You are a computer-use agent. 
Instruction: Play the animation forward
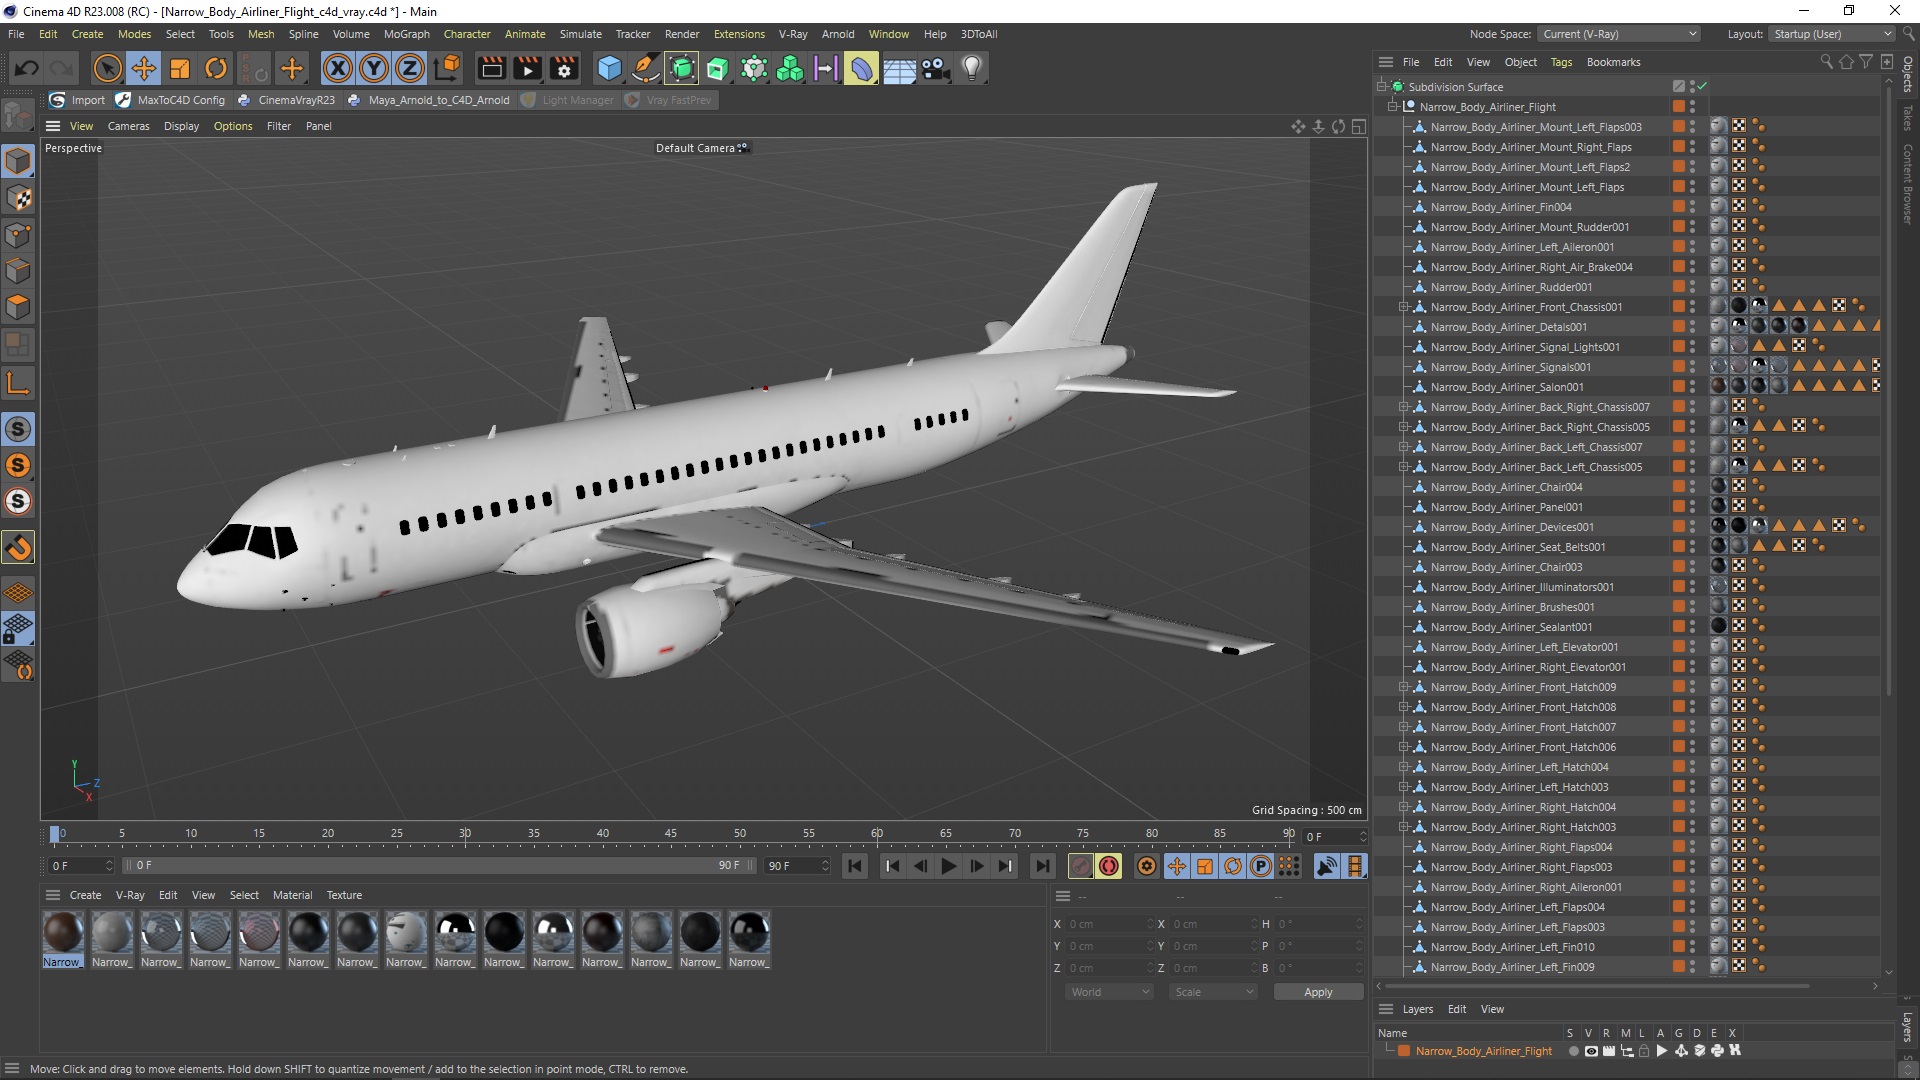[x=949, y=866]
